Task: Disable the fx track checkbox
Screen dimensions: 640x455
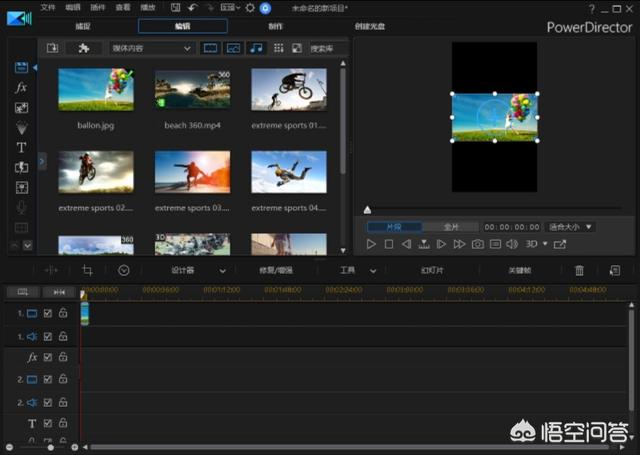Action: [x=48, y=357]
